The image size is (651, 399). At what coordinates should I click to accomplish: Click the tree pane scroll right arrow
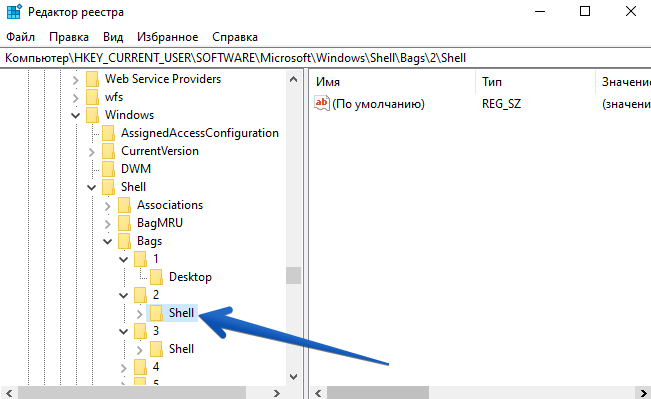point(277,393)
